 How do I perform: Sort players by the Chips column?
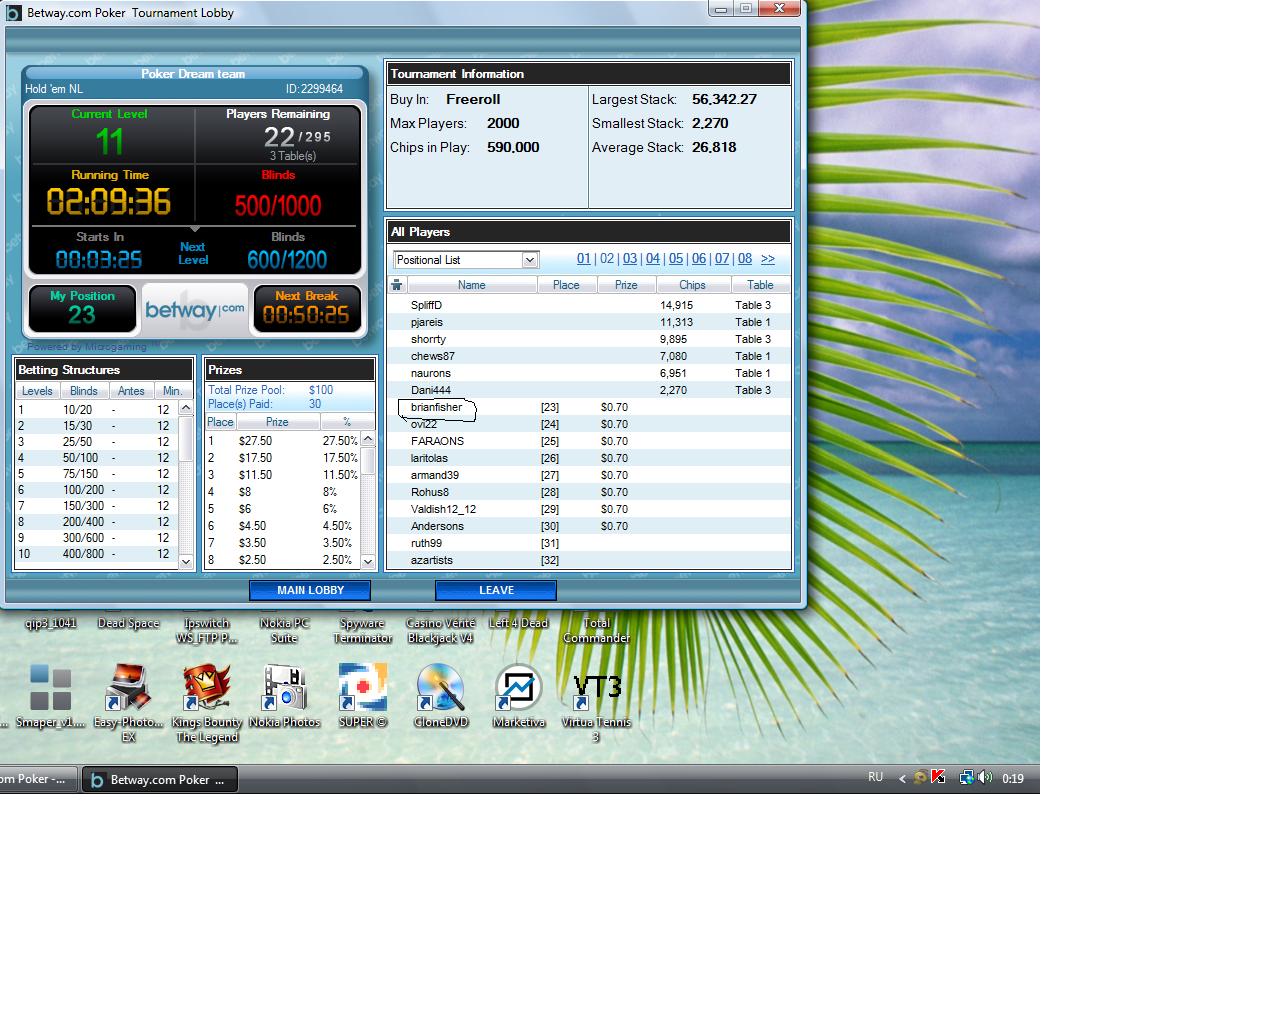point(692,285)
